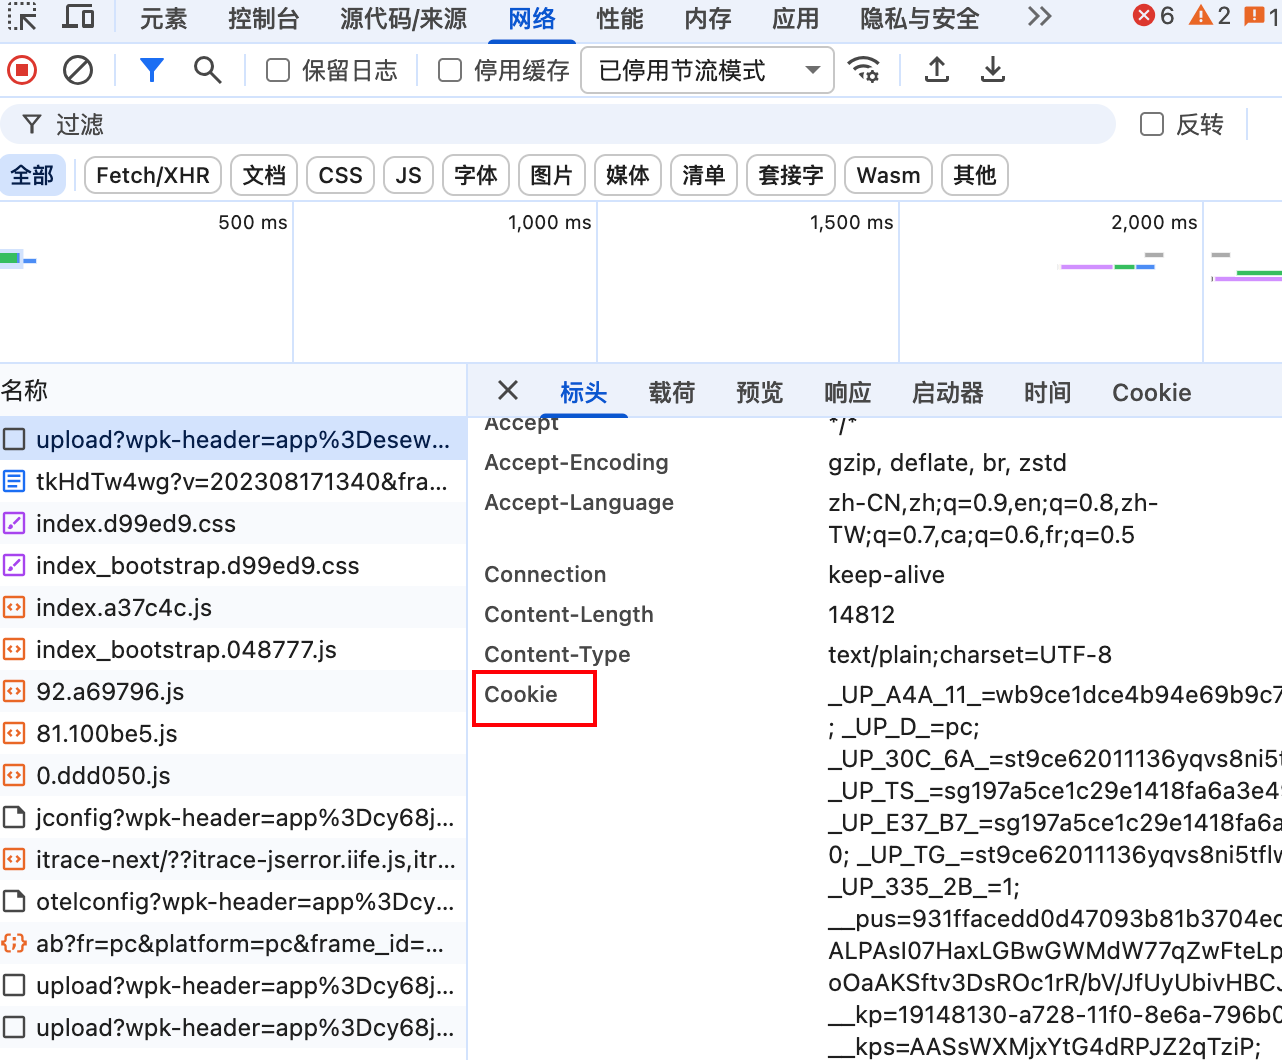Enable the 停用缓存 checkbox

tap(450, 70)
